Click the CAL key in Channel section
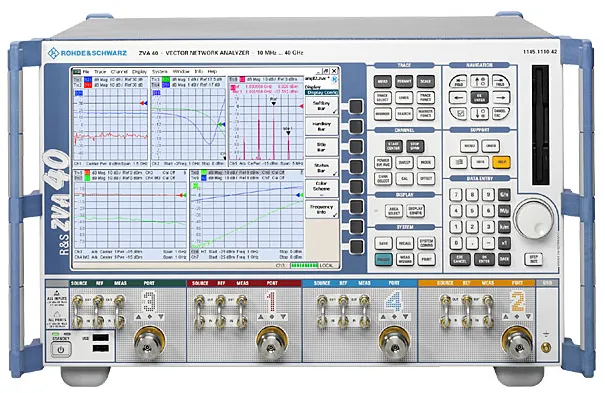The height and width of the screenshot is (393, 605). [404, 179]
